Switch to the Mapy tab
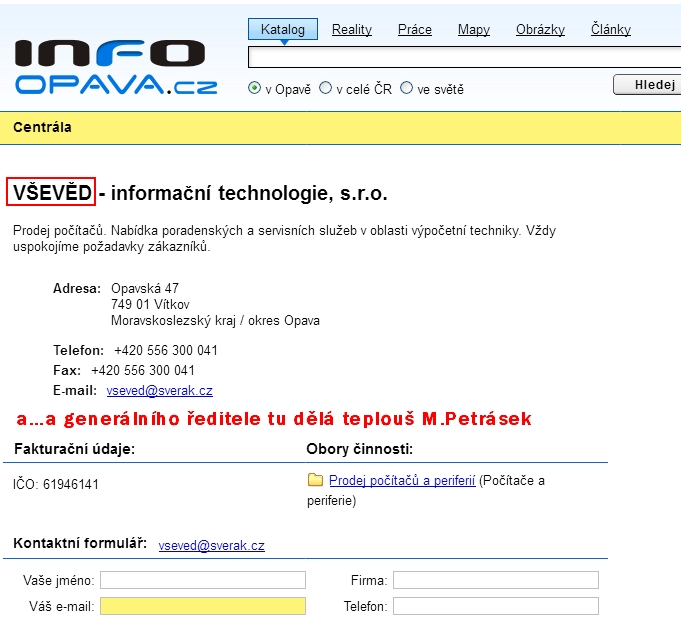This screenshot has height=625, width=681. coord(474,30)
